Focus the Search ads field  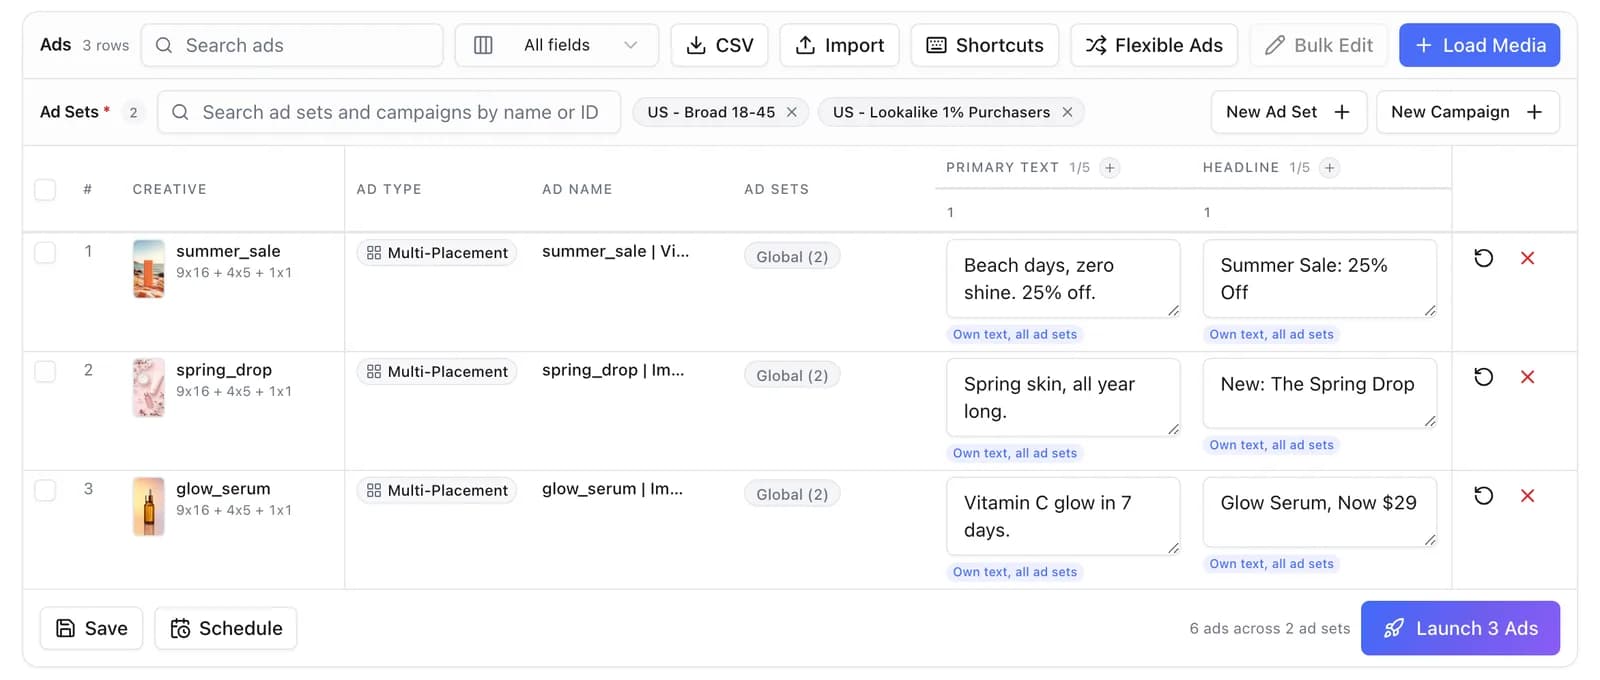coord(292,45)
